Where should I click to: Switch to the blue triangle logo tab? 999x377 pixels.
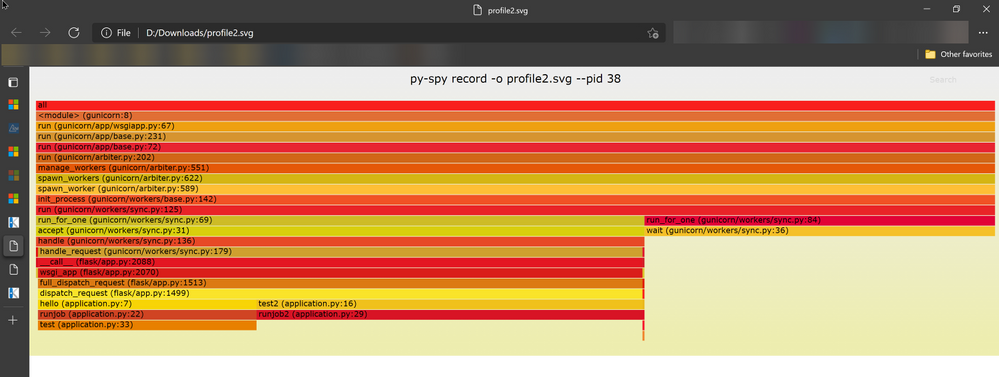[13, 128]
